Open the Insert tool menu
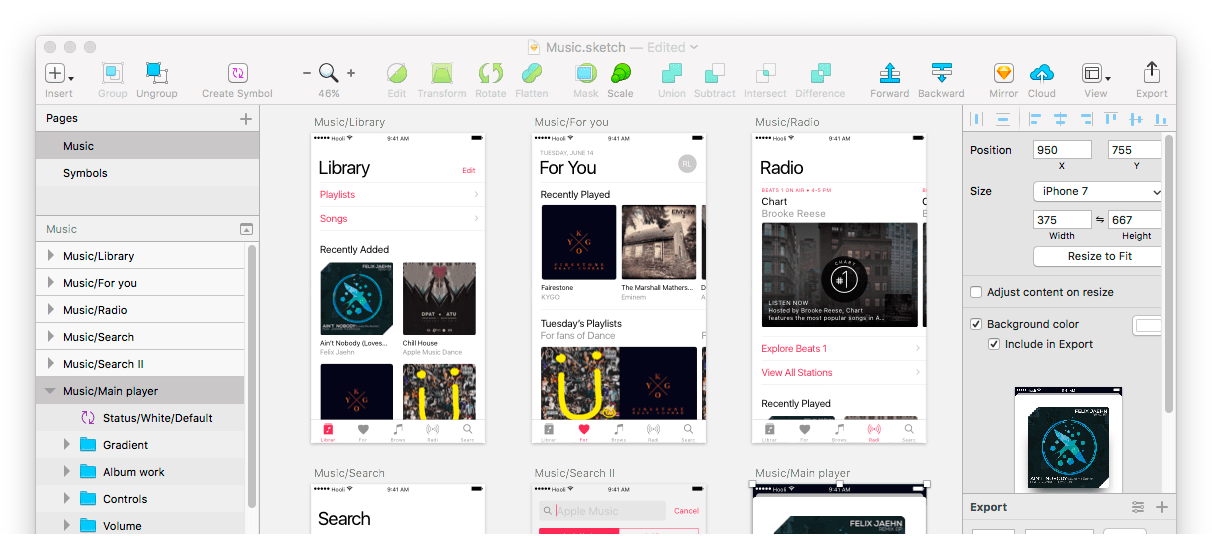The height and width of the screenshot is (536, 1212). [x=58, y=73]
